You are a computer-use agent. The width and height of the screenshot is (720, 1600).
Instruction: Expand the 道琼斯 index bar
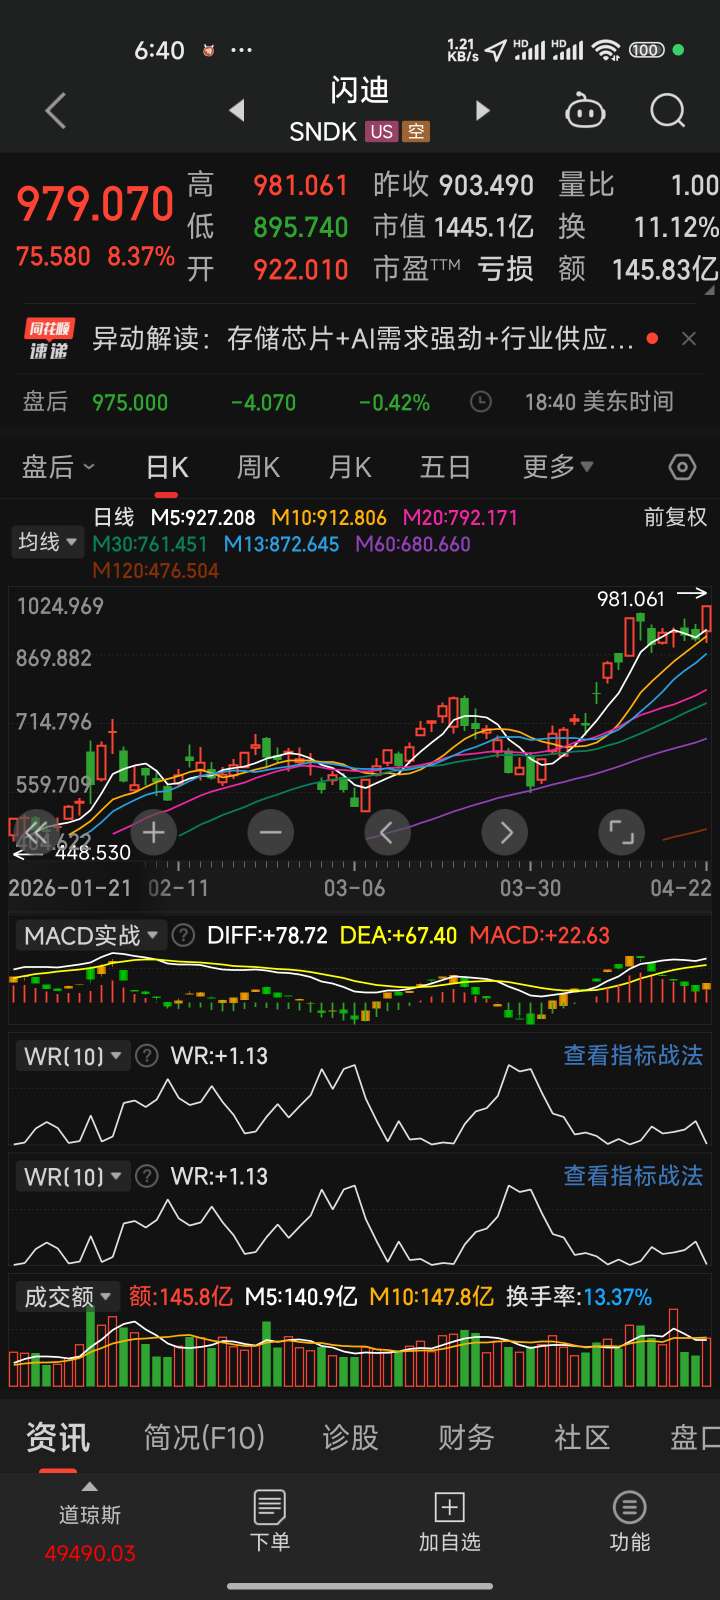coord(90,1486)
